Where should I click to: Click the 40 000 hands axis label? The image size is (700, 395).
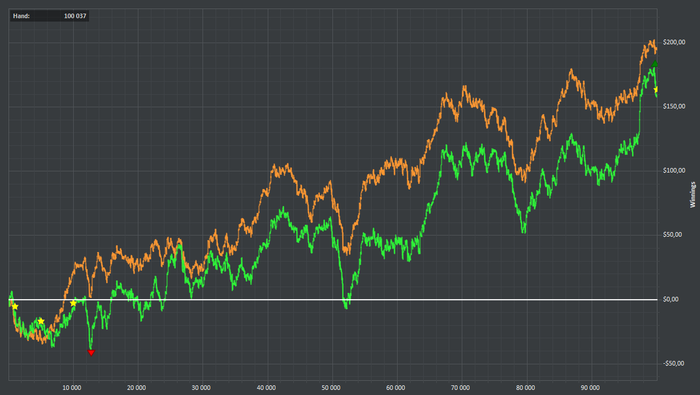click(266, 388)
